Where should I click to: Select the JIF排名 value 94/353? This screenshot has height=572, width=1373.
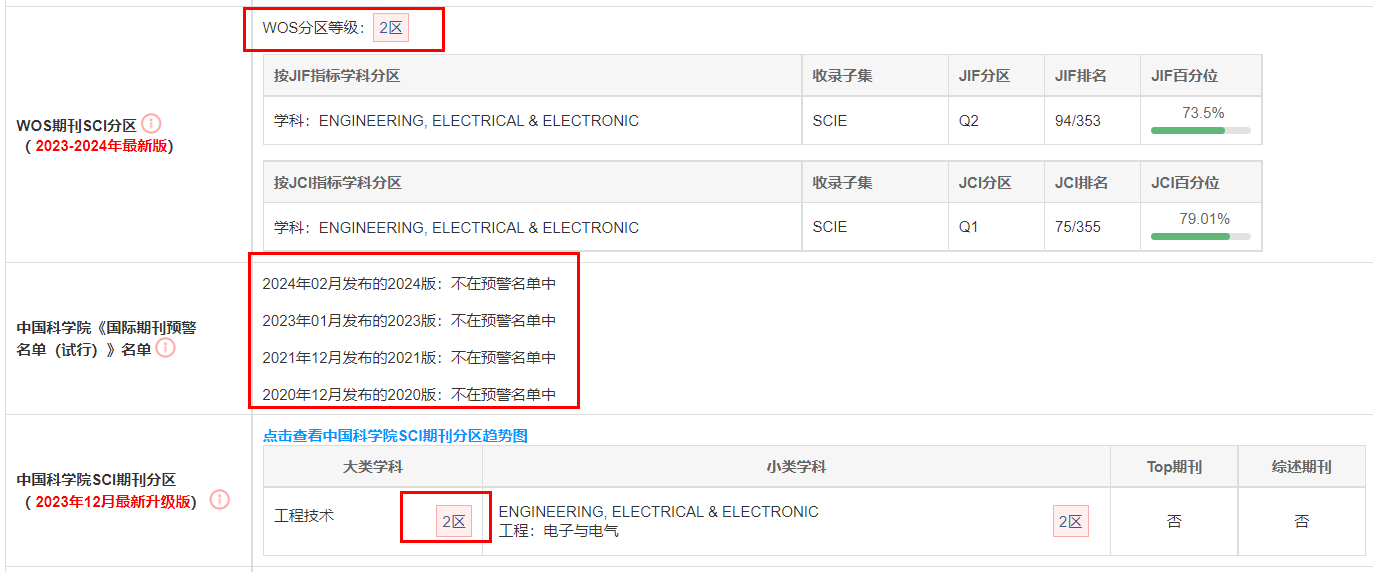point(1077,121)
